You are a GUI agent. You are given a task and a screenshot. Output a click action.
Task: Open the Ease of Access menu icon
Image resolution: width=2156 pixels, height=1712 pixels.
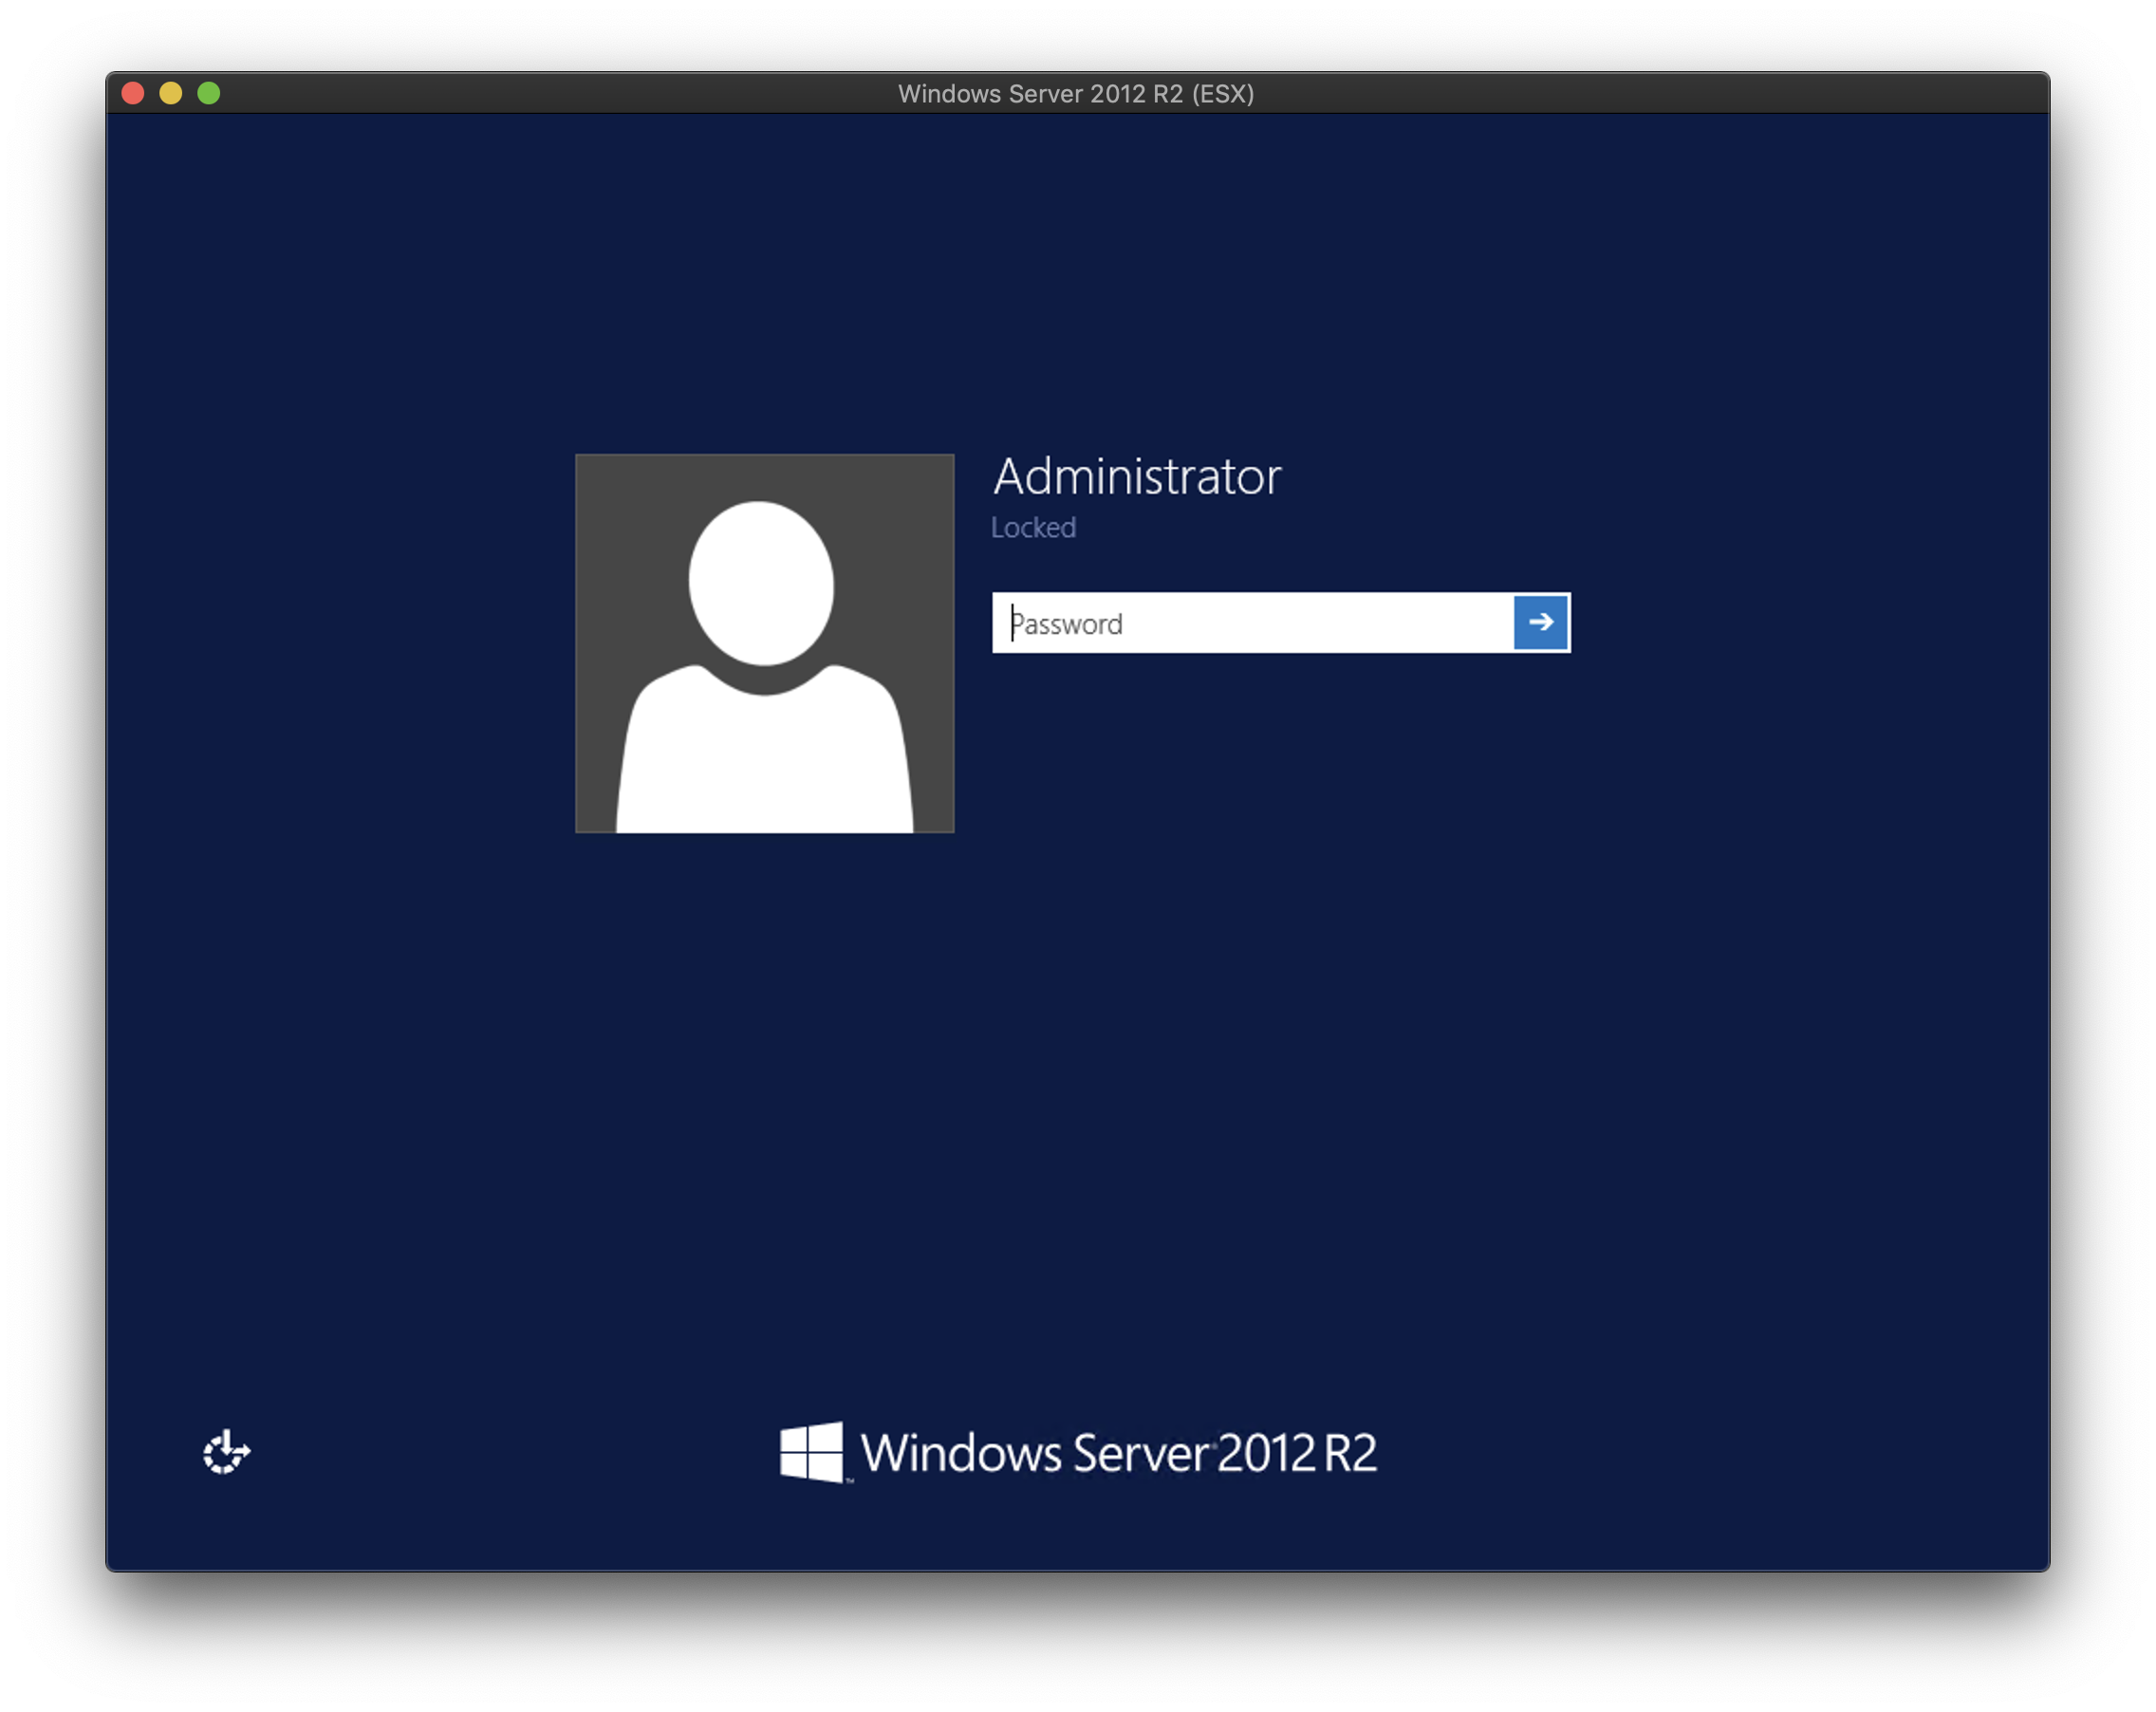(226, 1452)
